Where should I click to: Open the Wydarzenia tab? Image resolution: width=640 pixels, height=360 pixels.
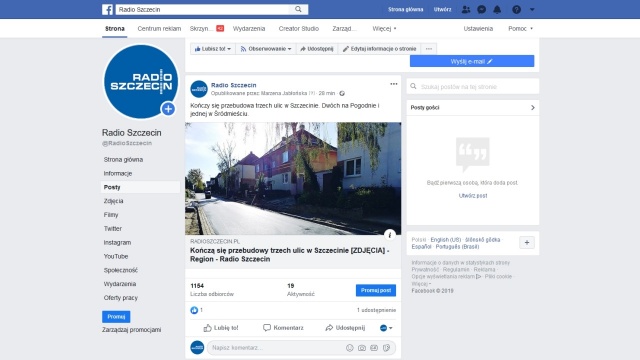[249, 29]
